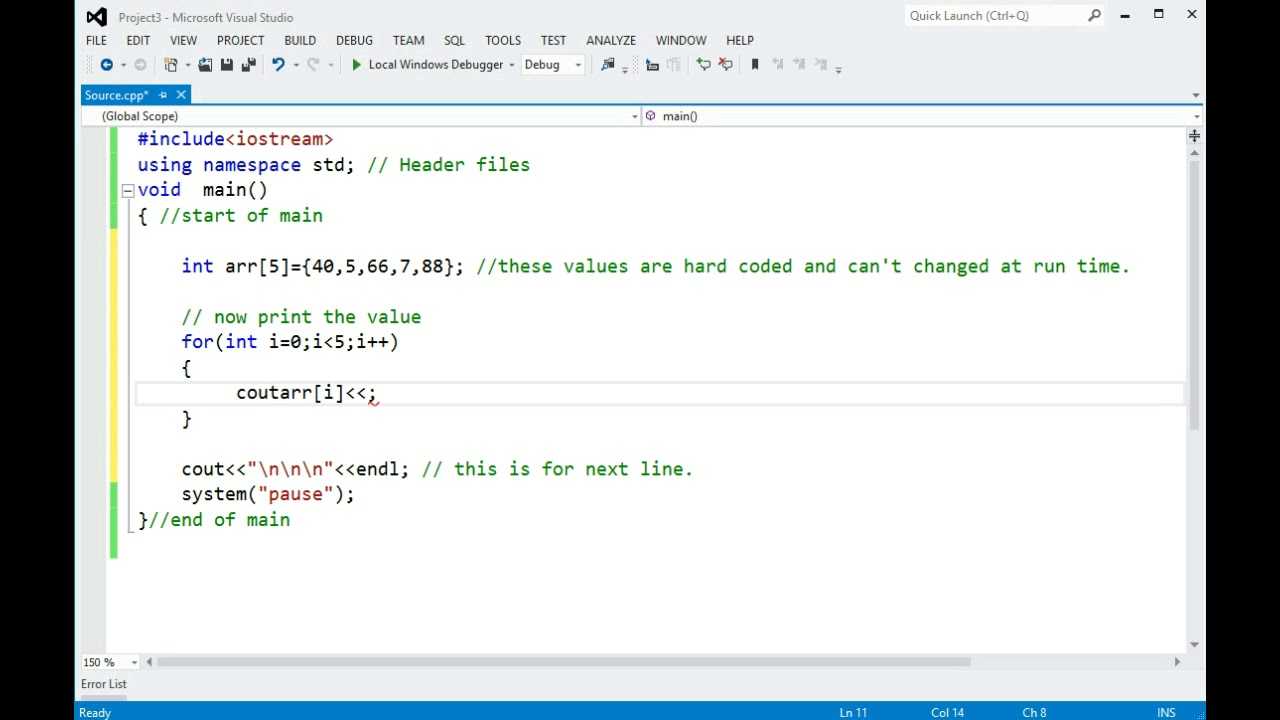Open the BUILD menu
The height and width of the screenshot is (720, 1280).
click(300, 40)
